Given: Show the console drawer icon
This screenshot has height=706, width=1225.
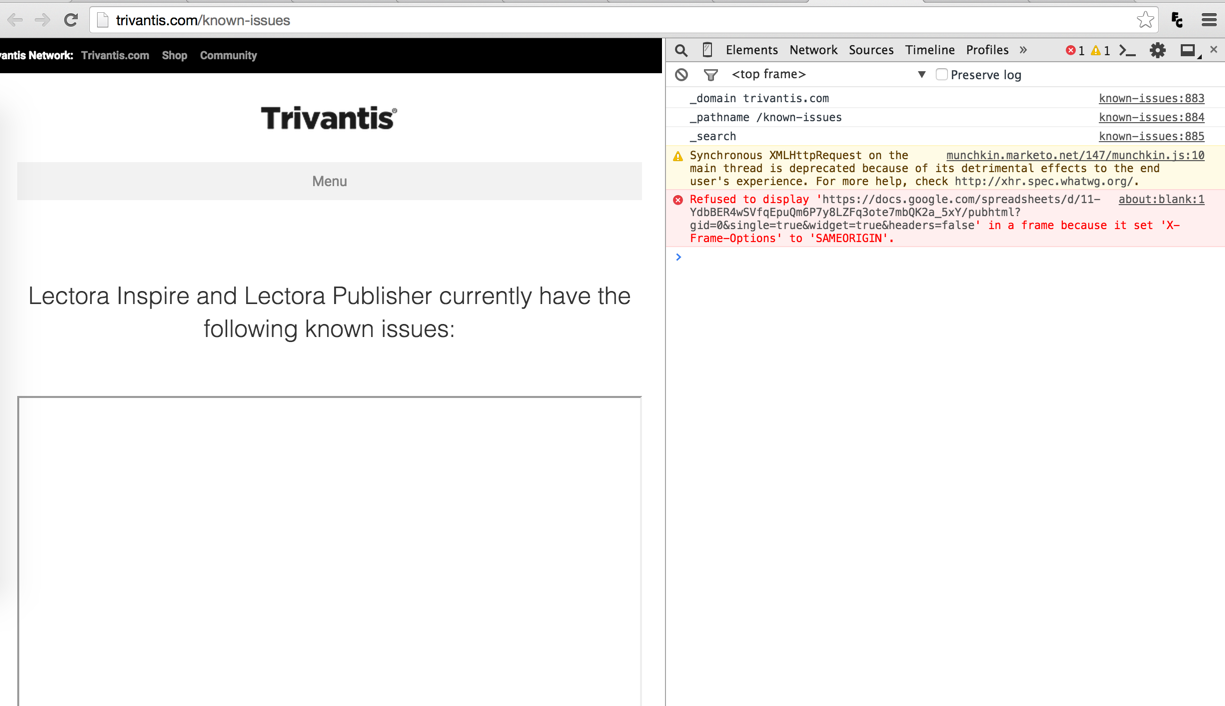Looking at the screenshot, I should 1128,50.
